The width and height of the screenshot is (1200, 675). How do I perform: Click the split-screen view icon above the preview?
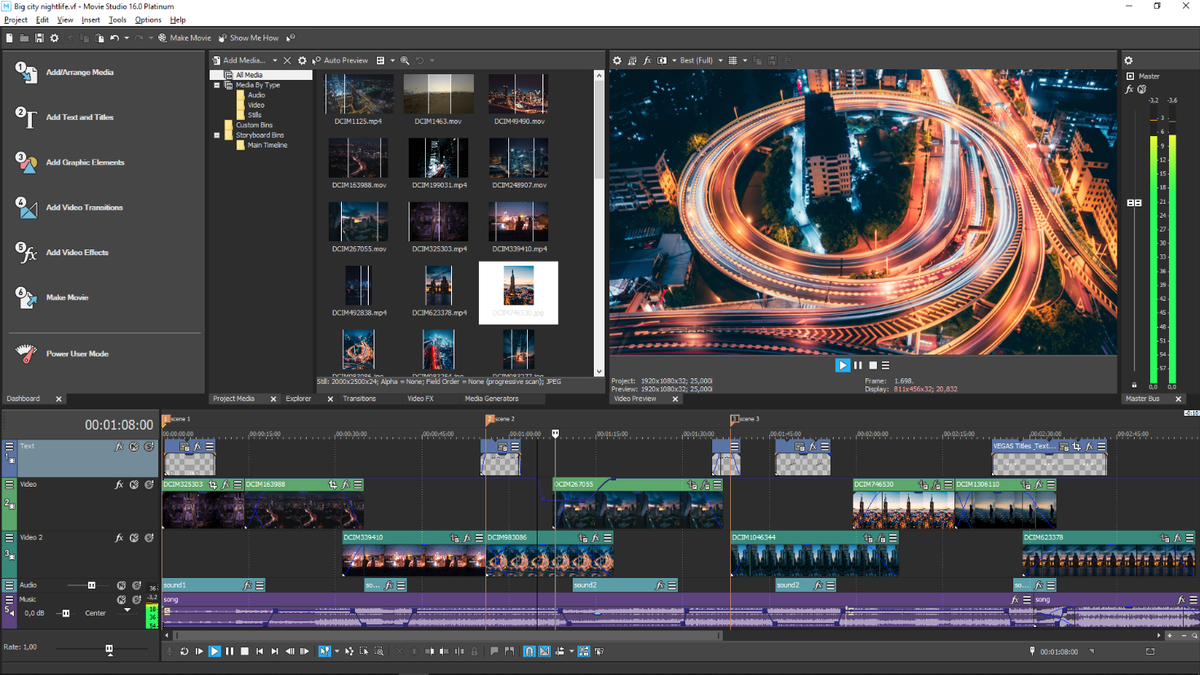click(x=662, y=60)
